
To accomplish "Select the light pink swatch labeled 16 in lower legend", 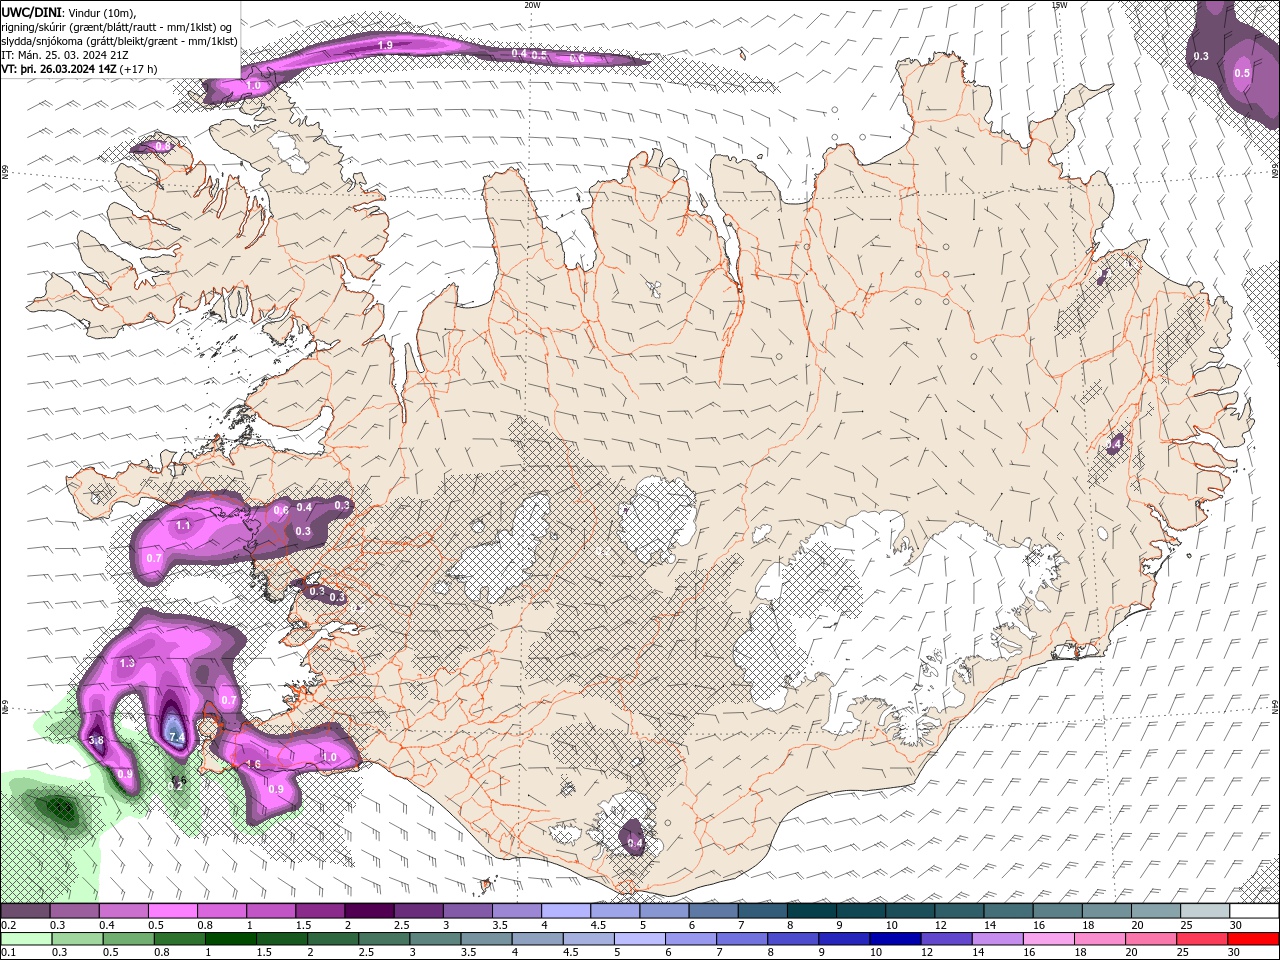I will (1048, 938).
